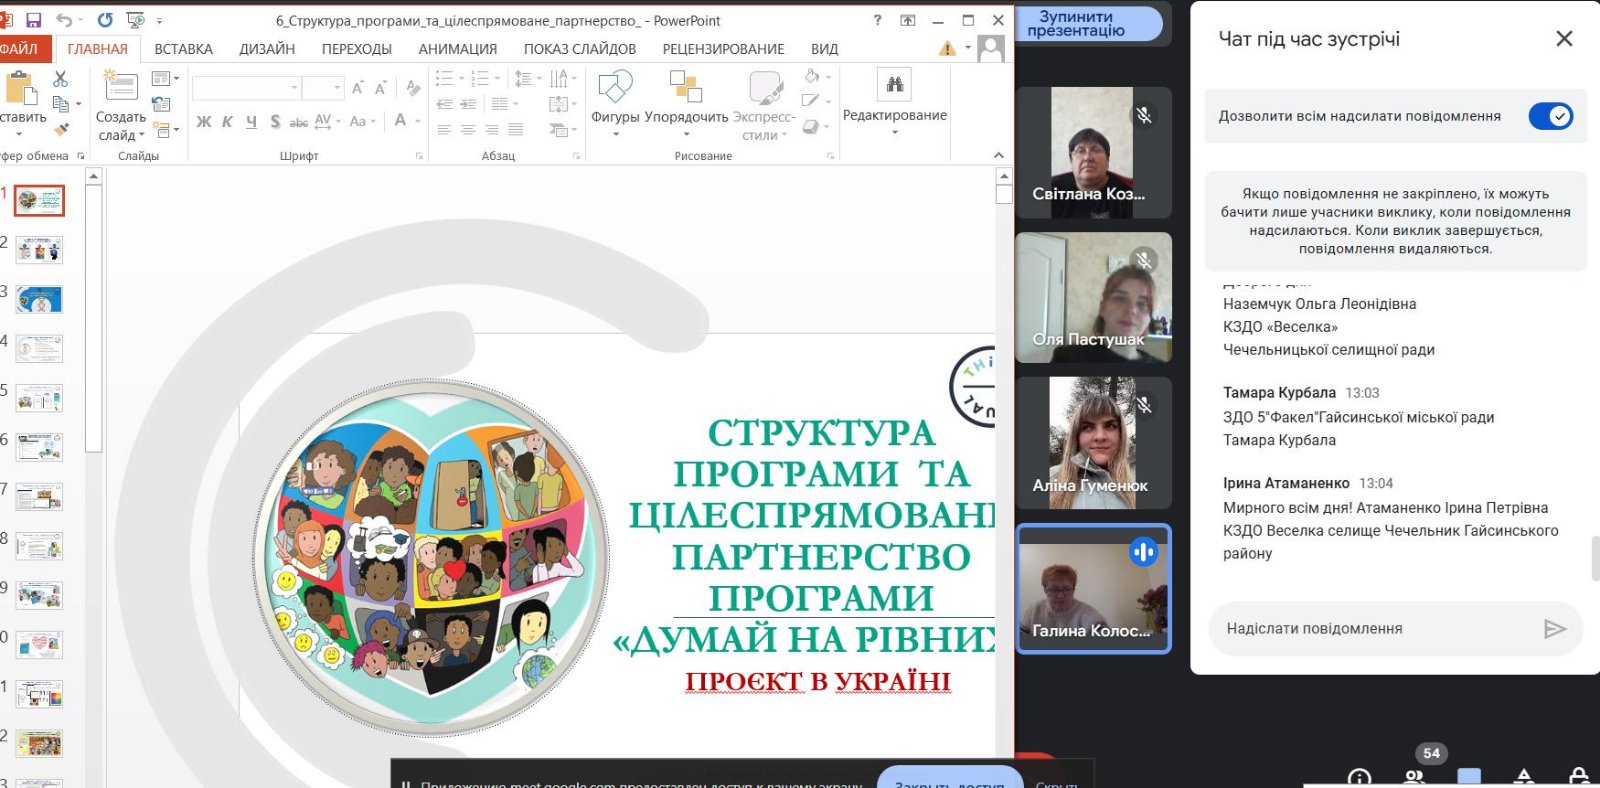Open the Упорядочить arrange menu

686,103
